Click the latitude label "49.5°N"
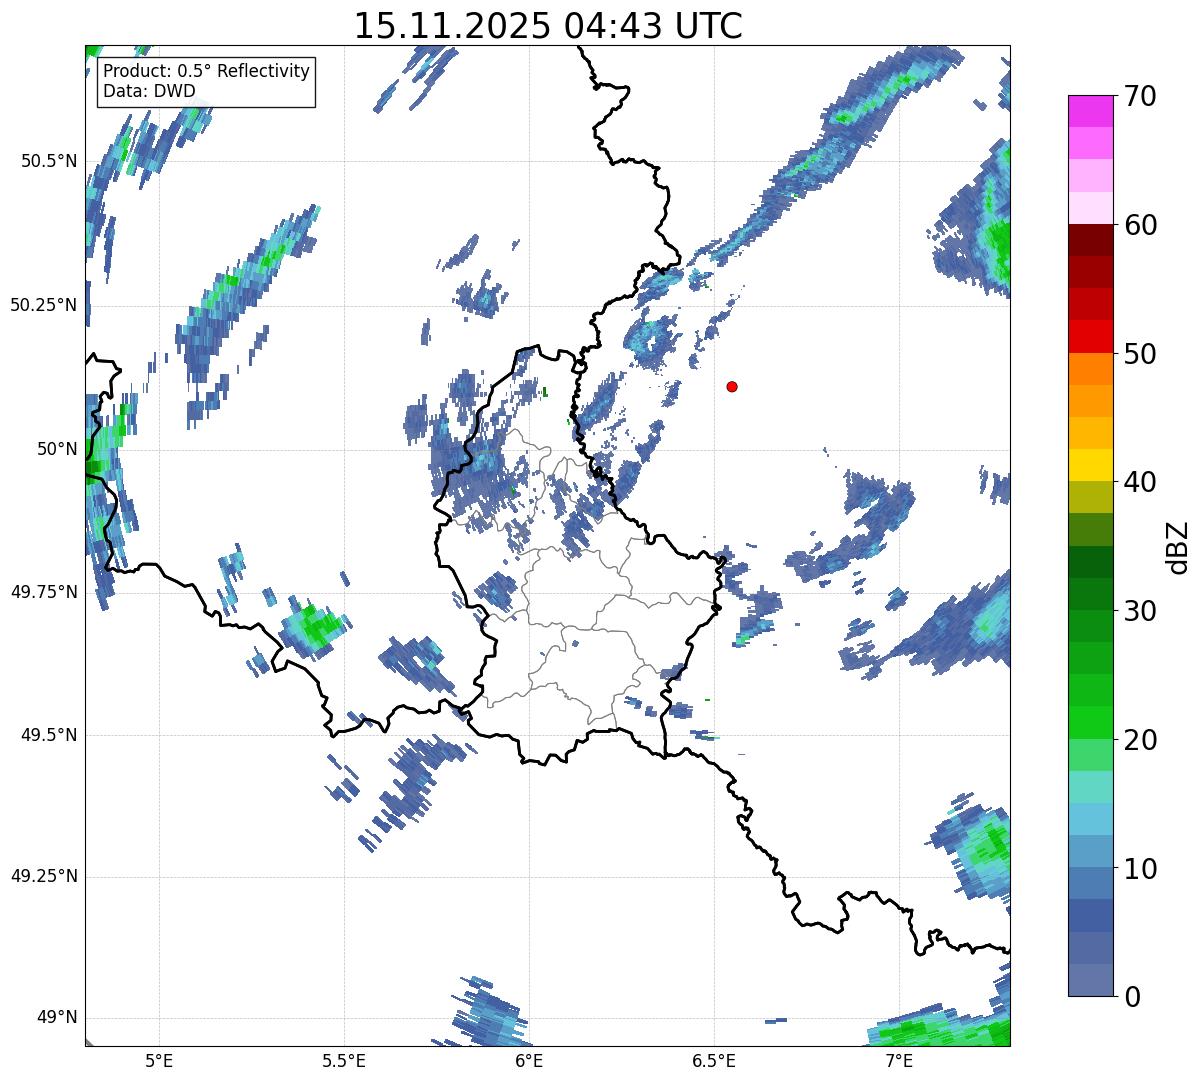The height and width of the screenshot is (1081, 1202). pyautogui.click(x=49, y=735)
